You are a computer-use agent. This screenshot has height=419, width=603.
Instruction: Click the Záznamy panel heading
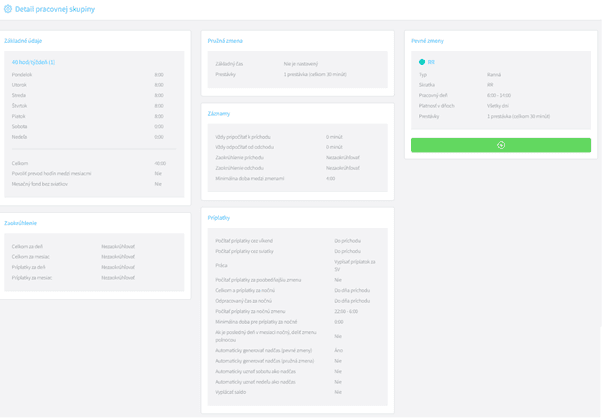pyautogui.click(x=219, y=113)
